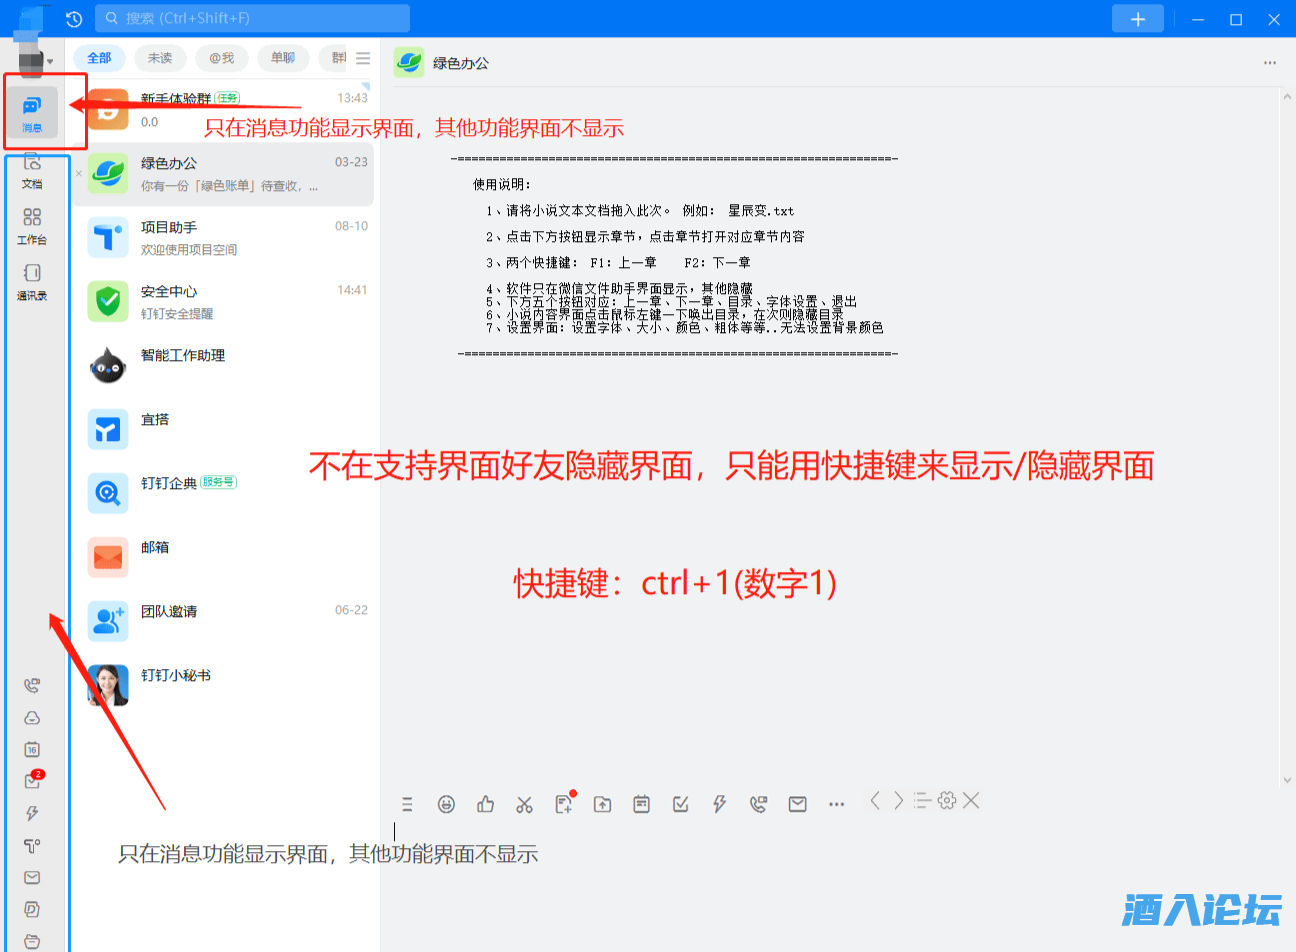Open the phone and video call icon in the sidebar
1296x952 pixels.
click(x=32, y=686)
